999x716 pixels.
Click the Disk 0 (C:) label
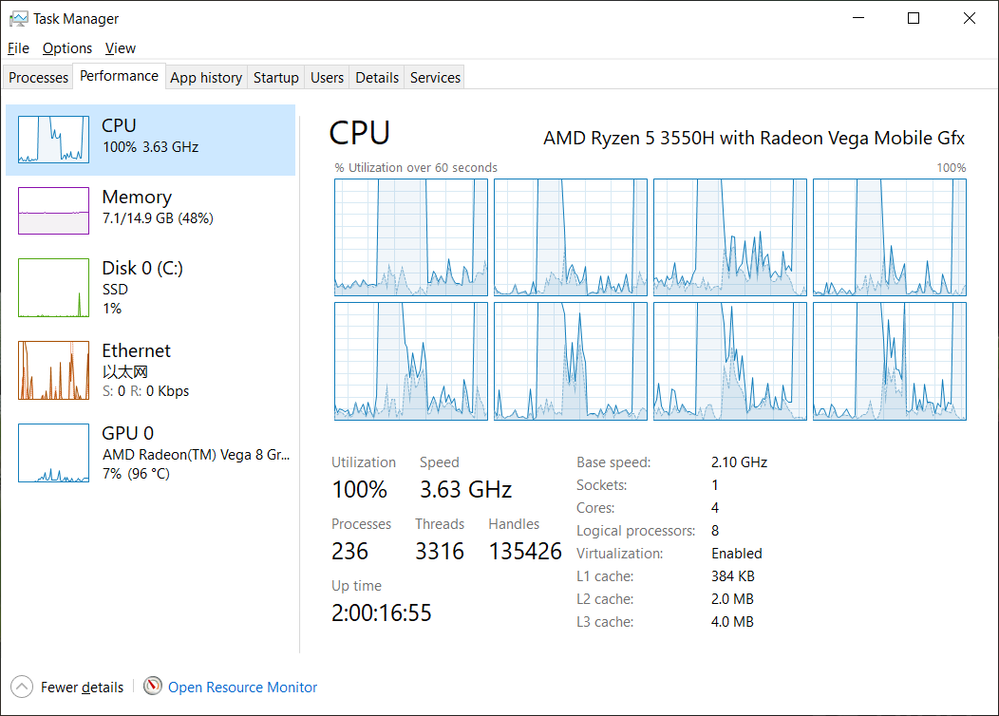tap(143, 268)
